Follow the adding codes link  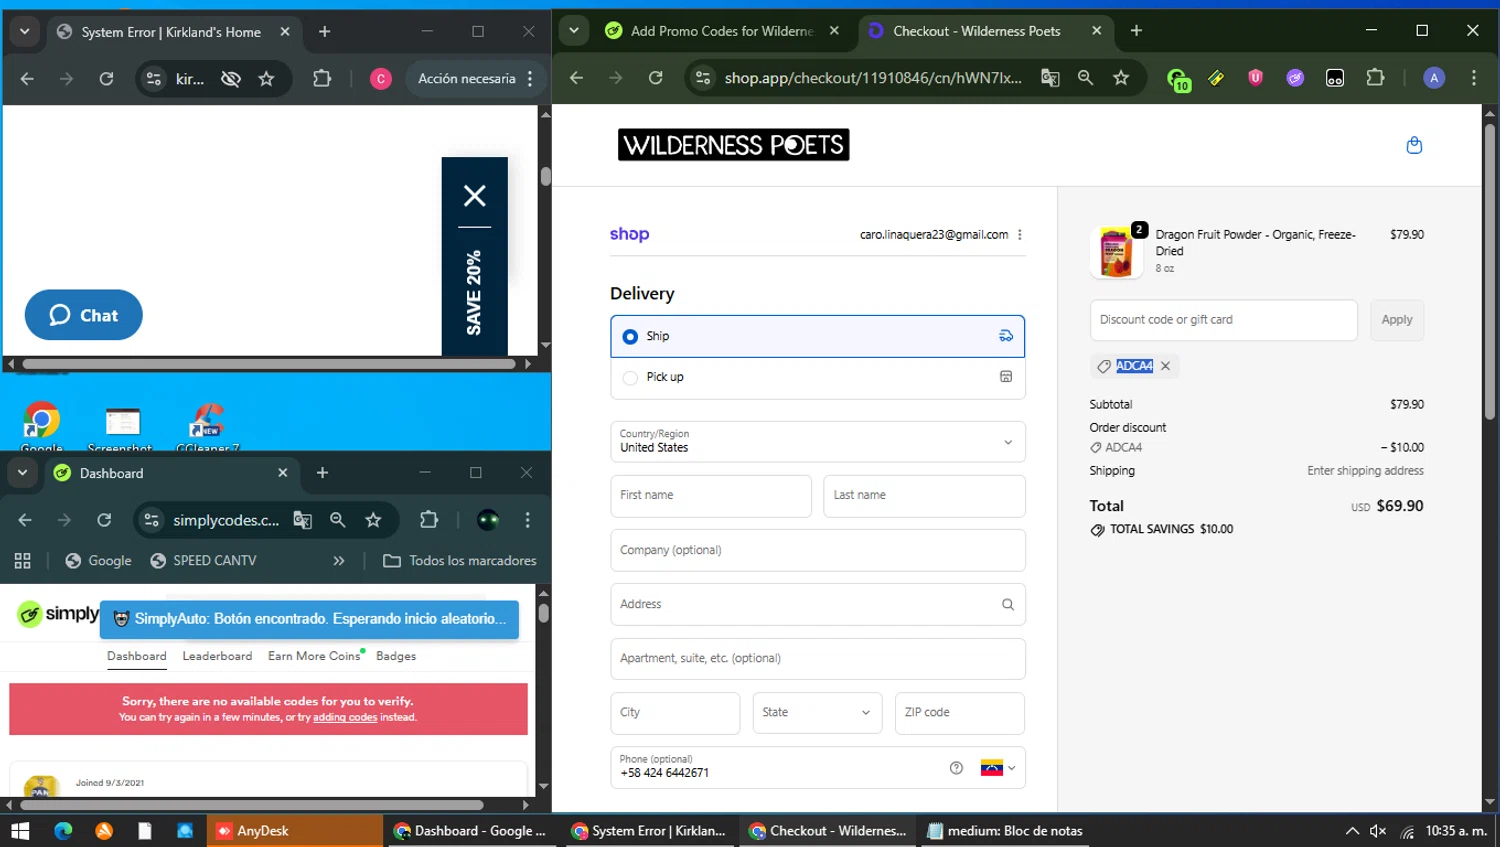[345, 717]
